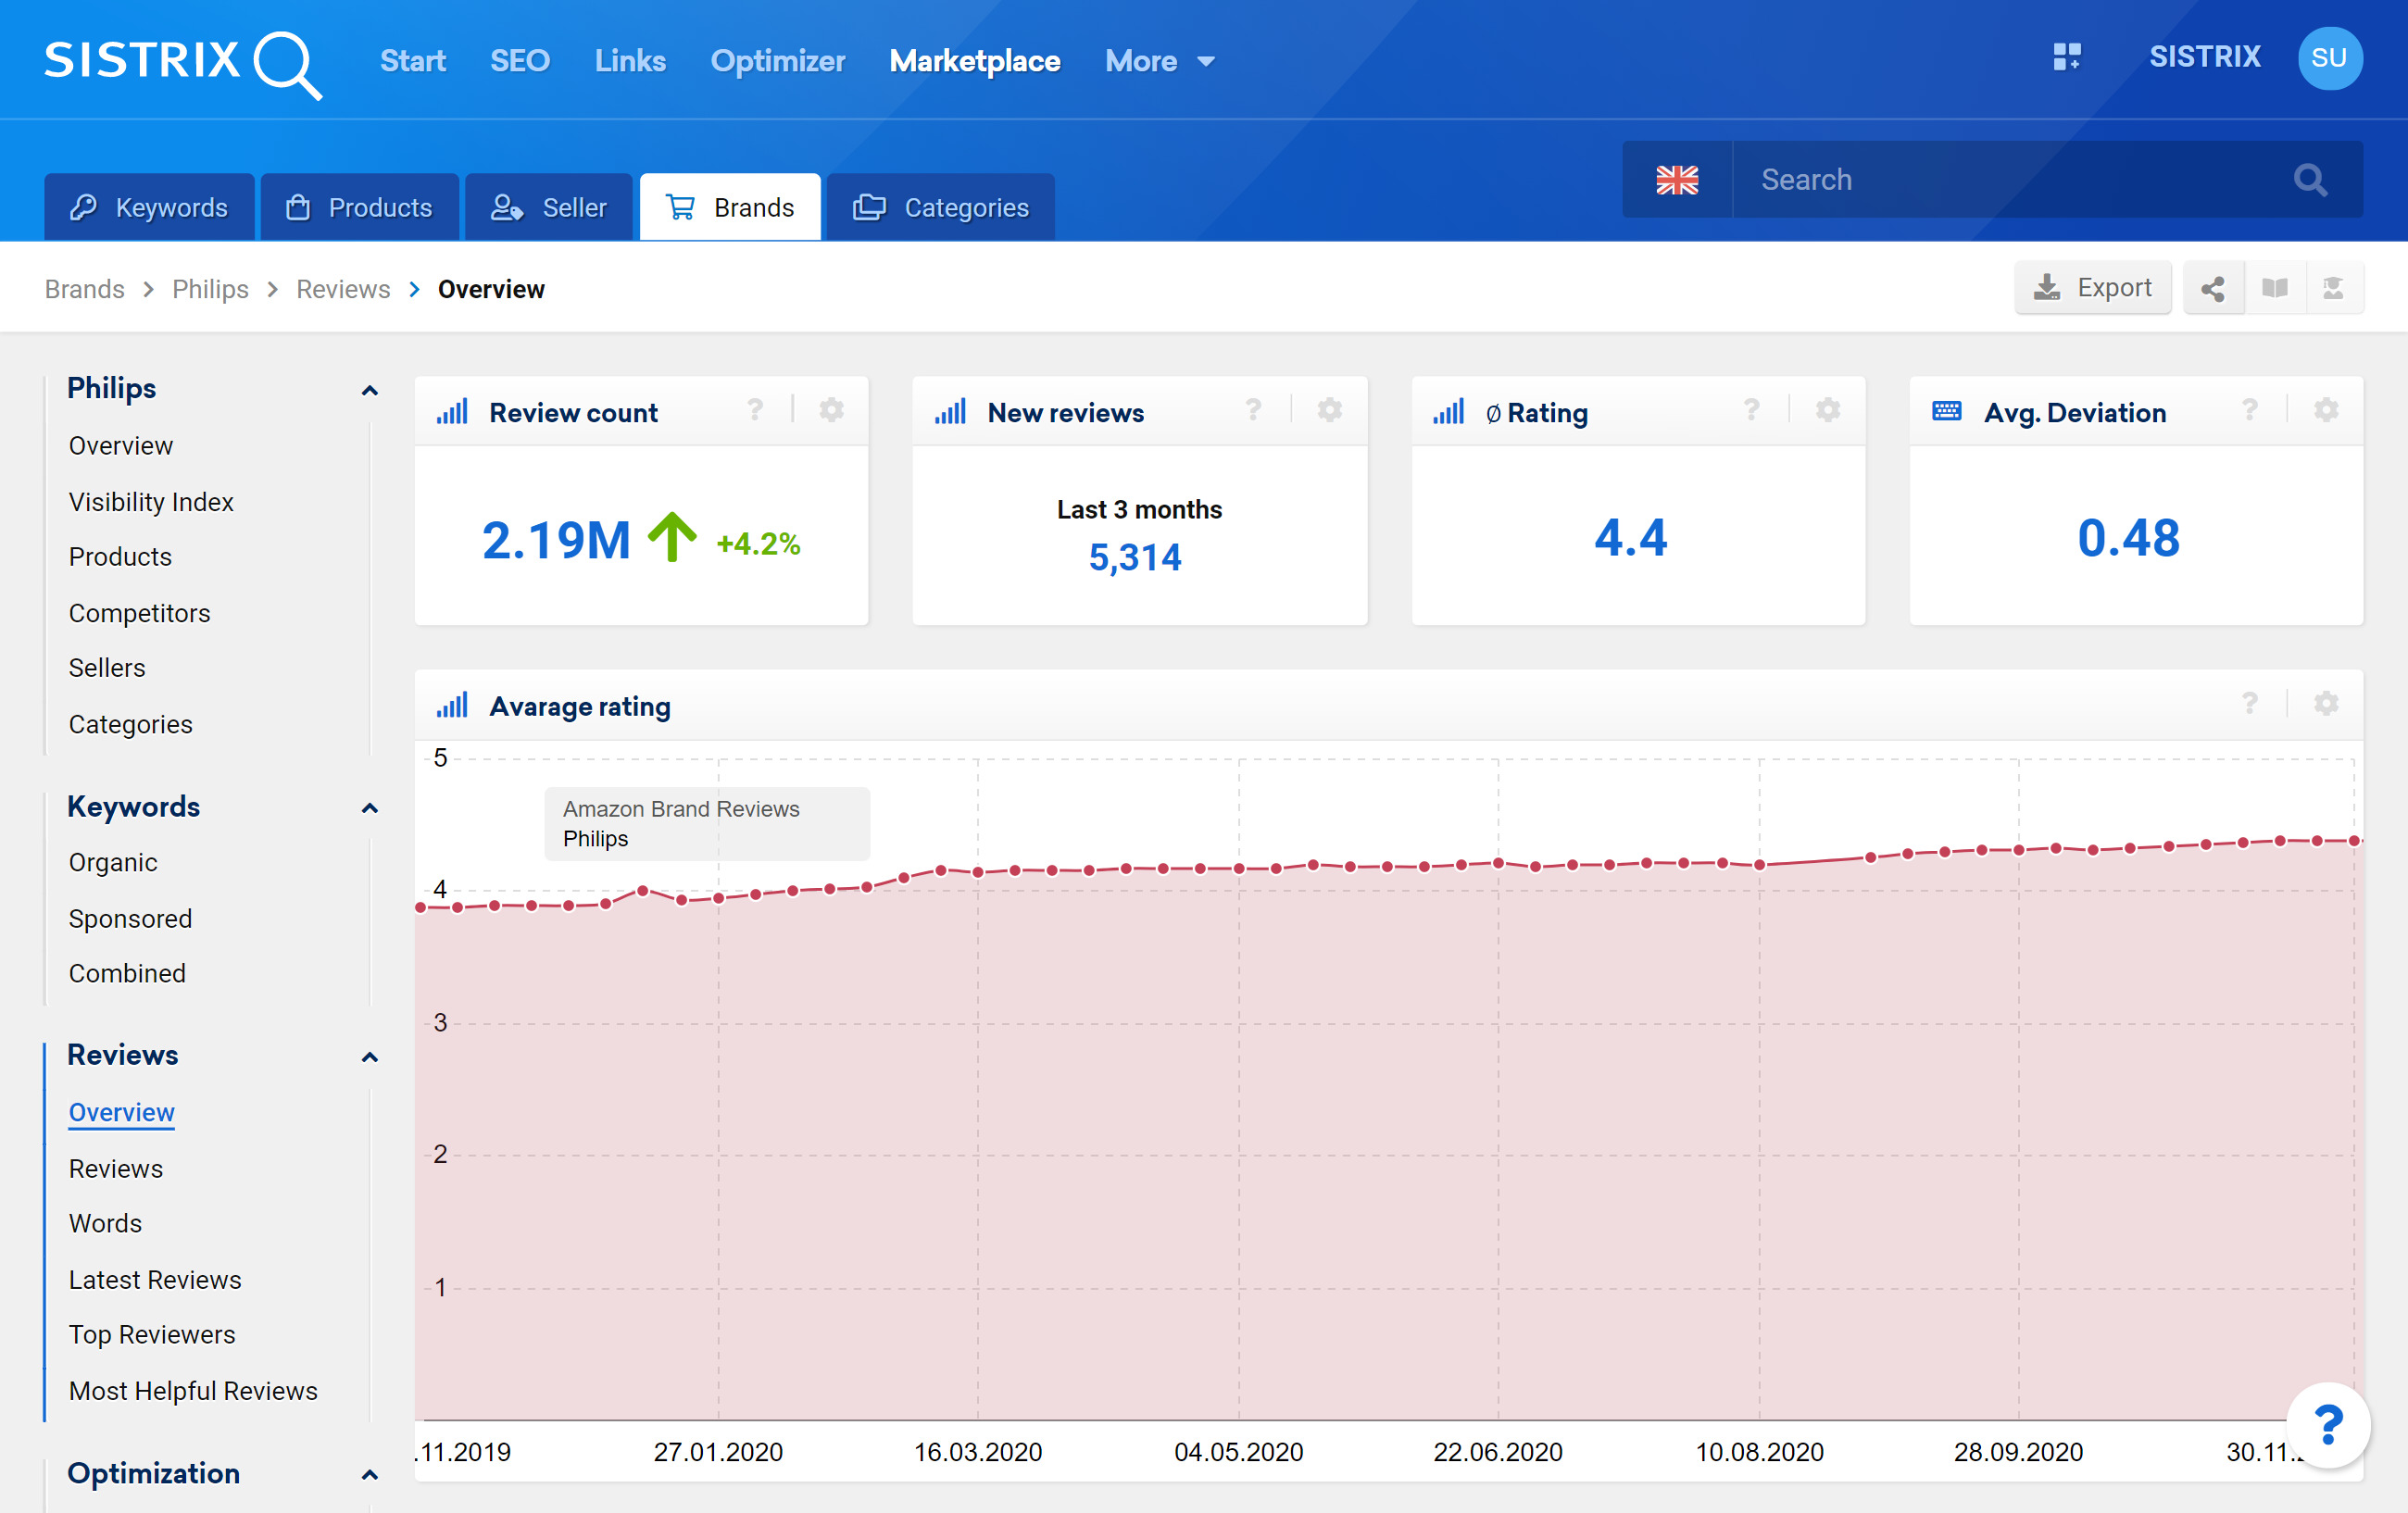Switch to the Categories tab
Image resolution: width=2408 pixels, height=1513 pixels.
[x=940, y=207]
